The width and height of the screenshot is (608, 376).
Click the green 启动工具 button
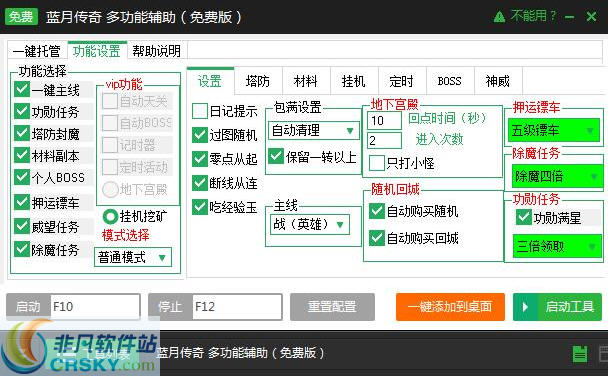tap(557, 307)
